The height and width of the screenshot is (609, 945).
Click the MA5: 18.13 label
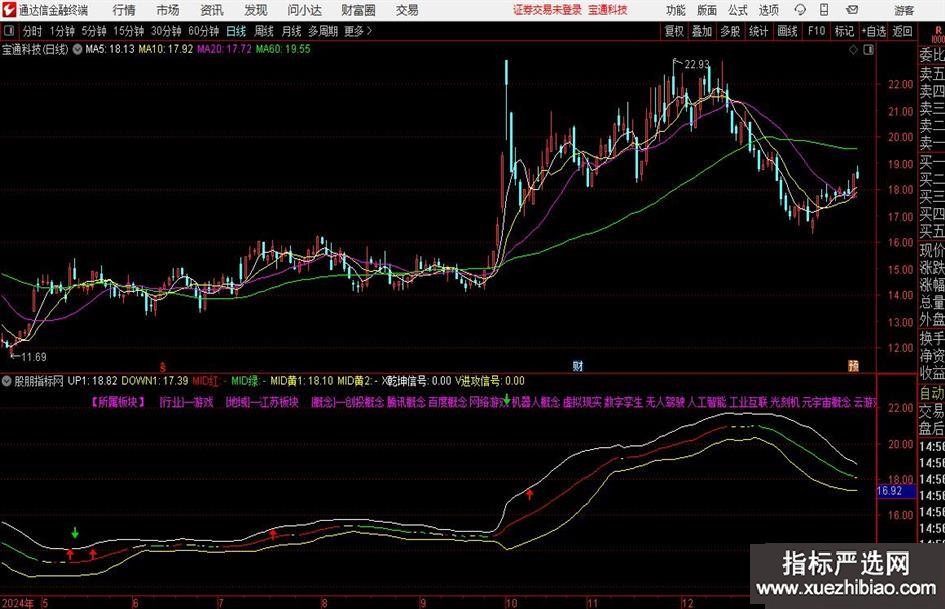point(110,49)
